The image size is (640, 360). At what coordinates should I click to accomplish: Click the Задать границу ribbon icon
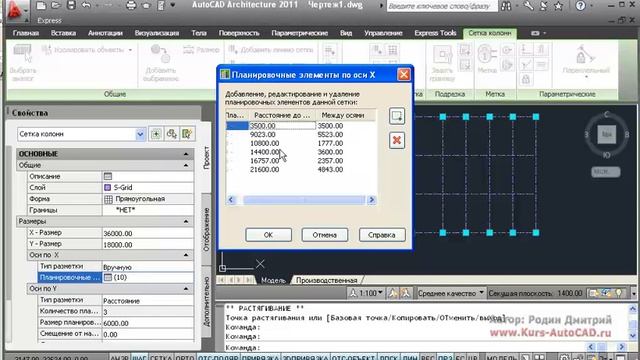point(442,54)
